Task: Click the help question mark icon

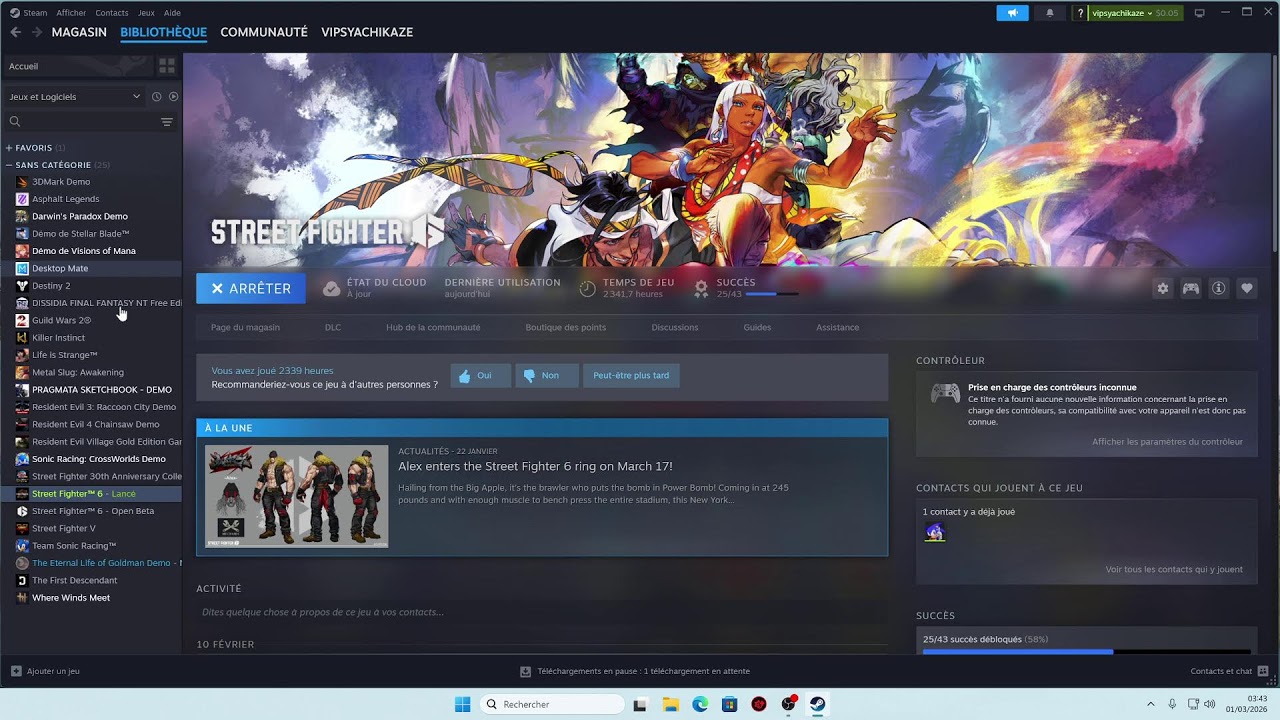Action: 1080,13
